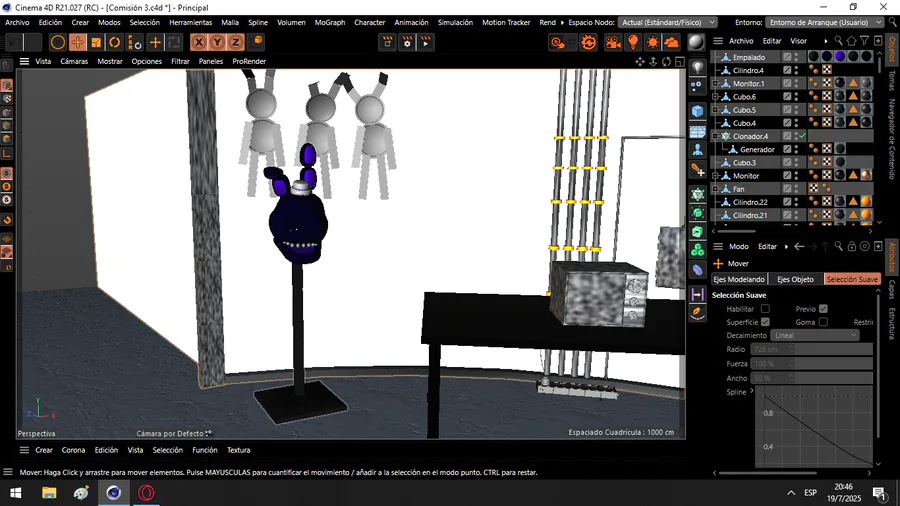Toggle the Clonador.4 green enable checkmark

[x=802, y=136]
